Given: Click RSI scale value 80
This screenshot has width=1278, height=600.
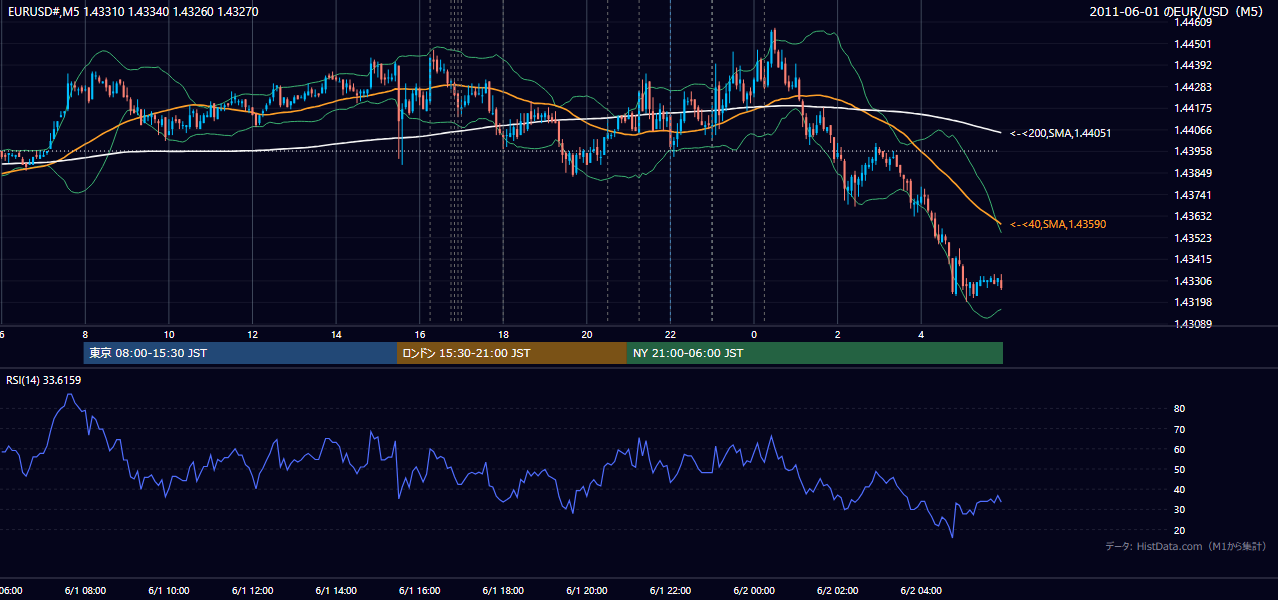Looking at the screenshot, I should pyautogui.click(x=1180, y=409).
